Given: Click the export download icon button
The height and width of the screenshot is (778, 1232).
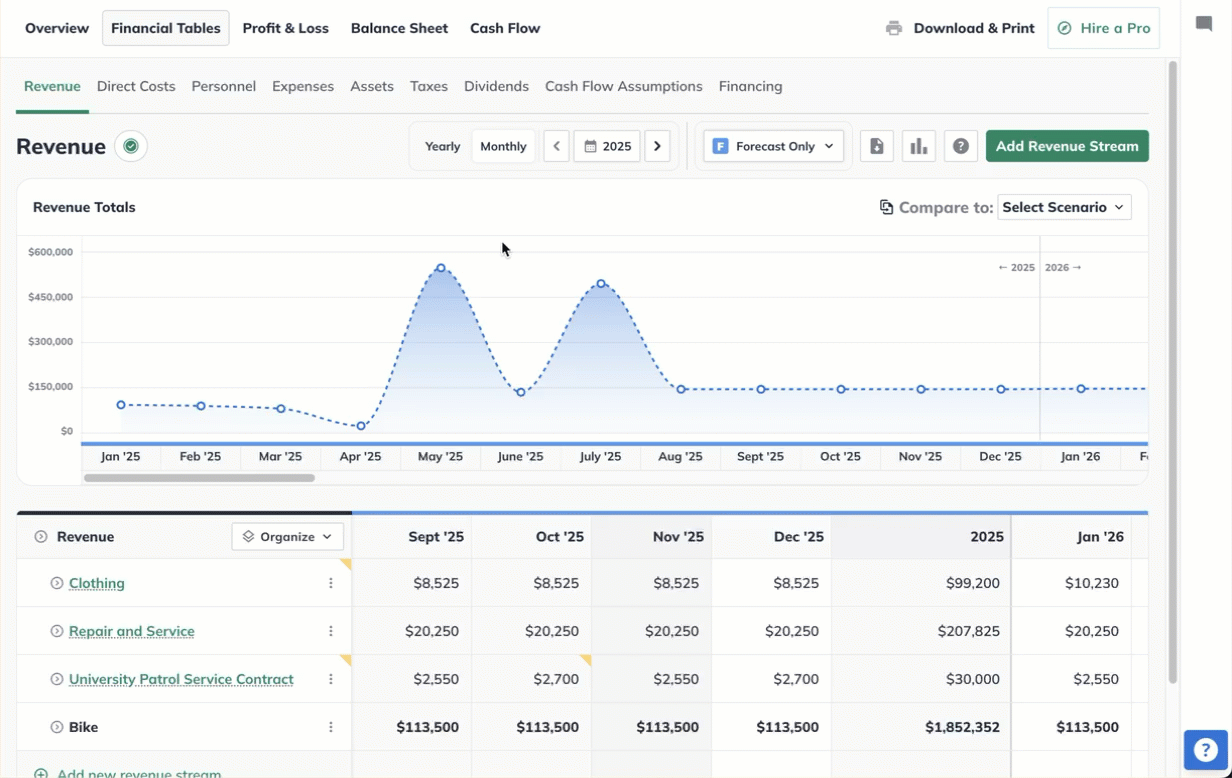Looking at the screenshot, I should [877, 146].
